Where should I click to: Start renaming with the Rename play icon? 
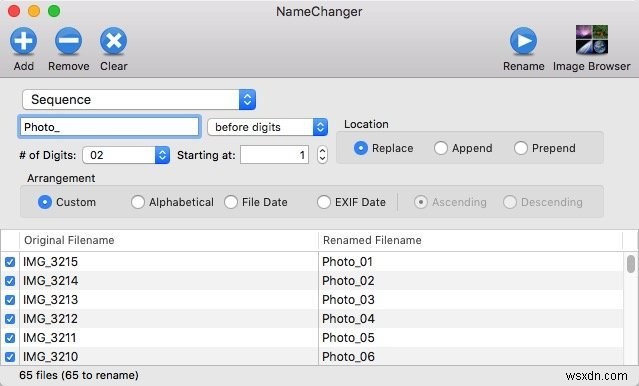coord(523,41)
